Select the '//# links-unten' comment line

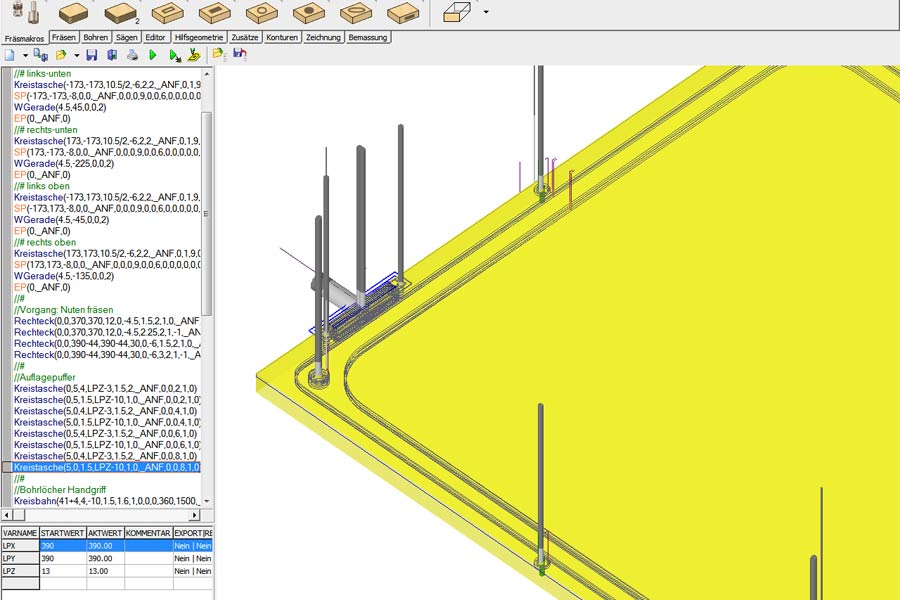click(x=42, y=73)
